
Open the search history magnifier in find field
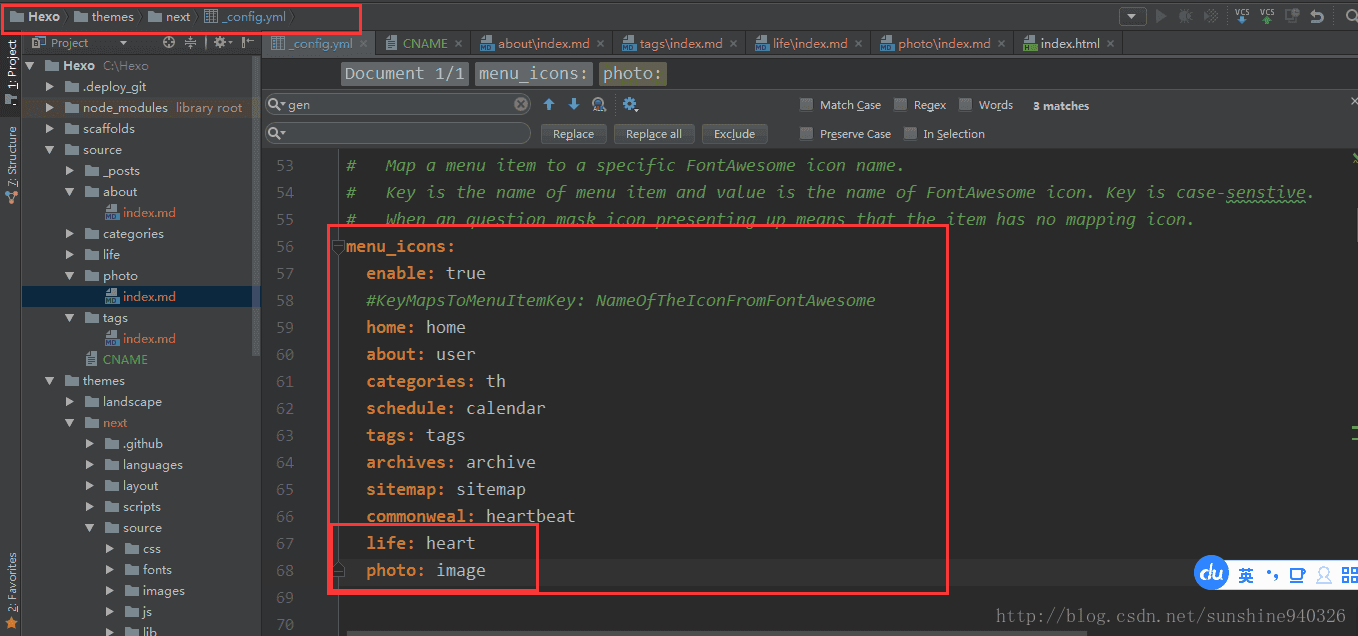click(x=277, y=104)
